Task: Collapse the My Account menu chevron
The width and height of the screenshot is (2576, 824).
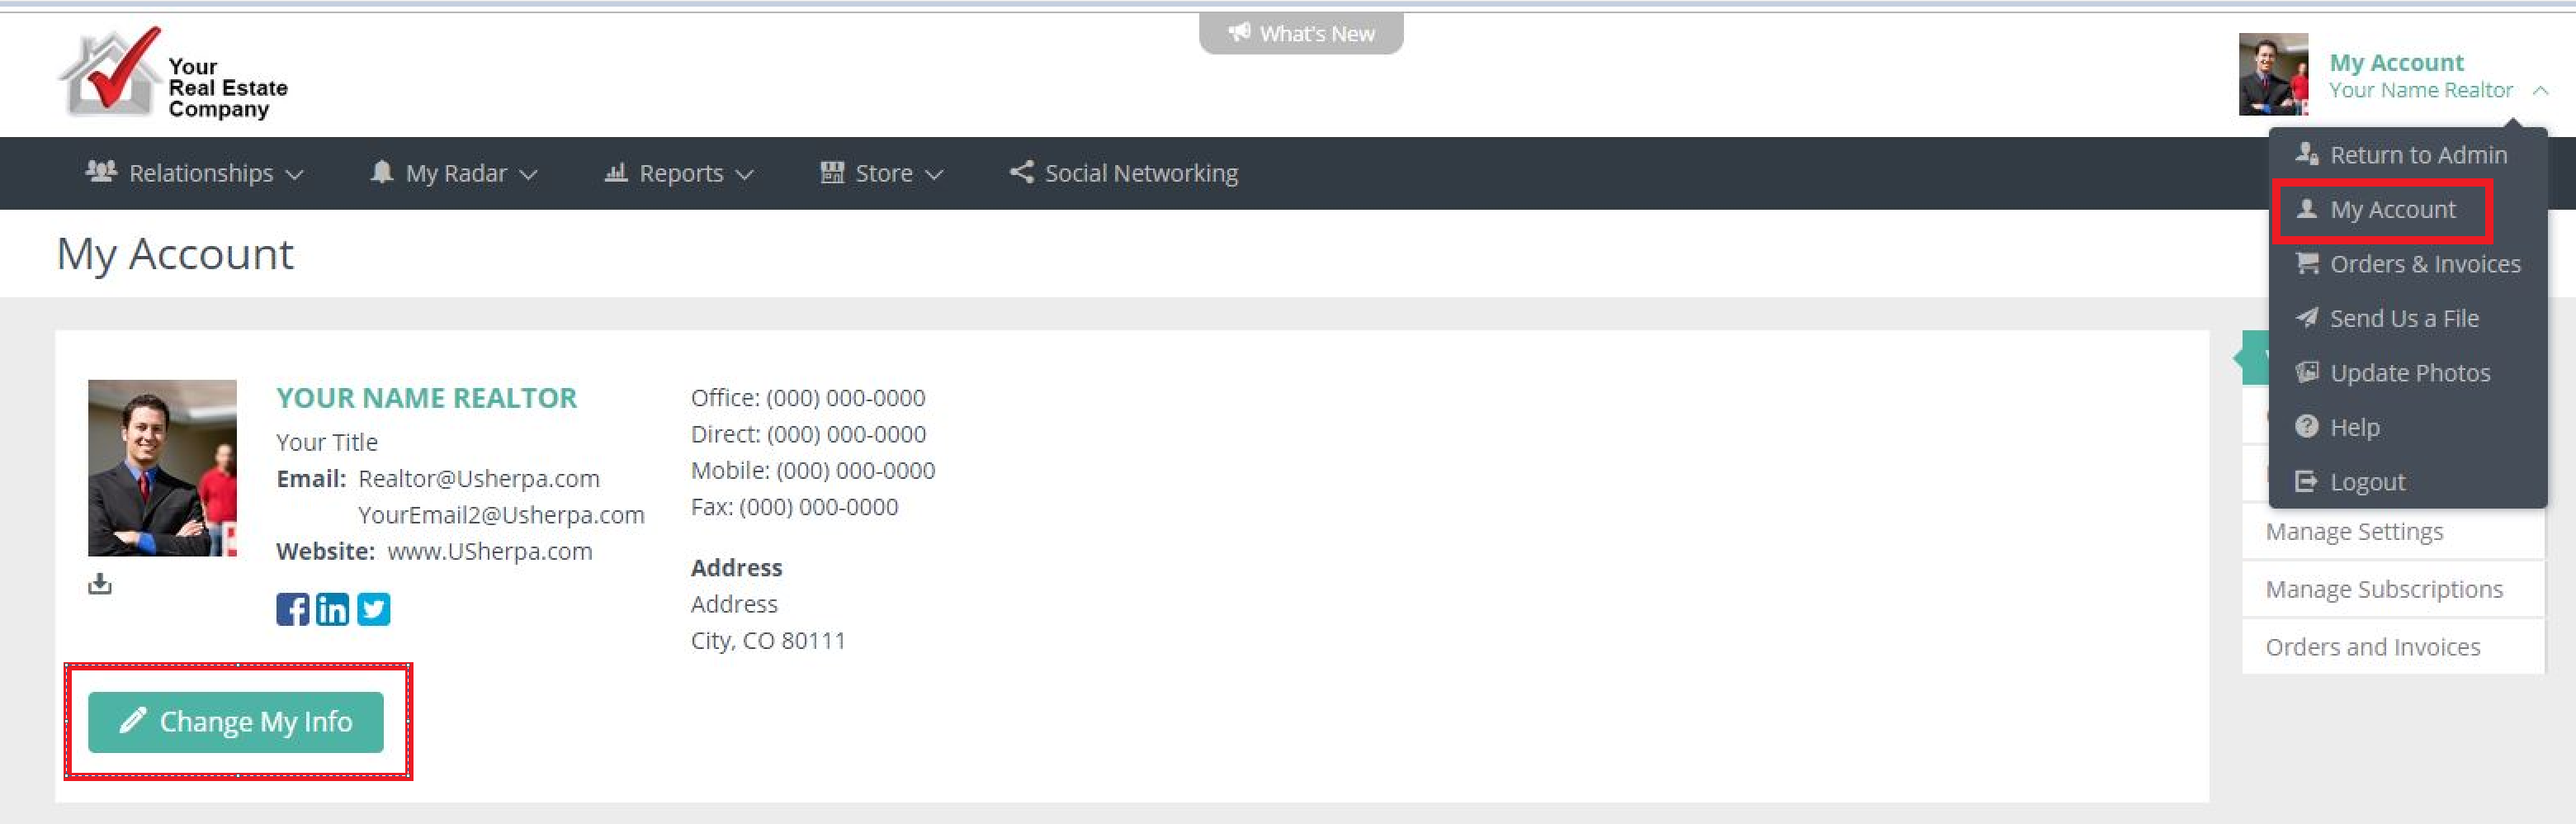Action: coord(2540,91)
